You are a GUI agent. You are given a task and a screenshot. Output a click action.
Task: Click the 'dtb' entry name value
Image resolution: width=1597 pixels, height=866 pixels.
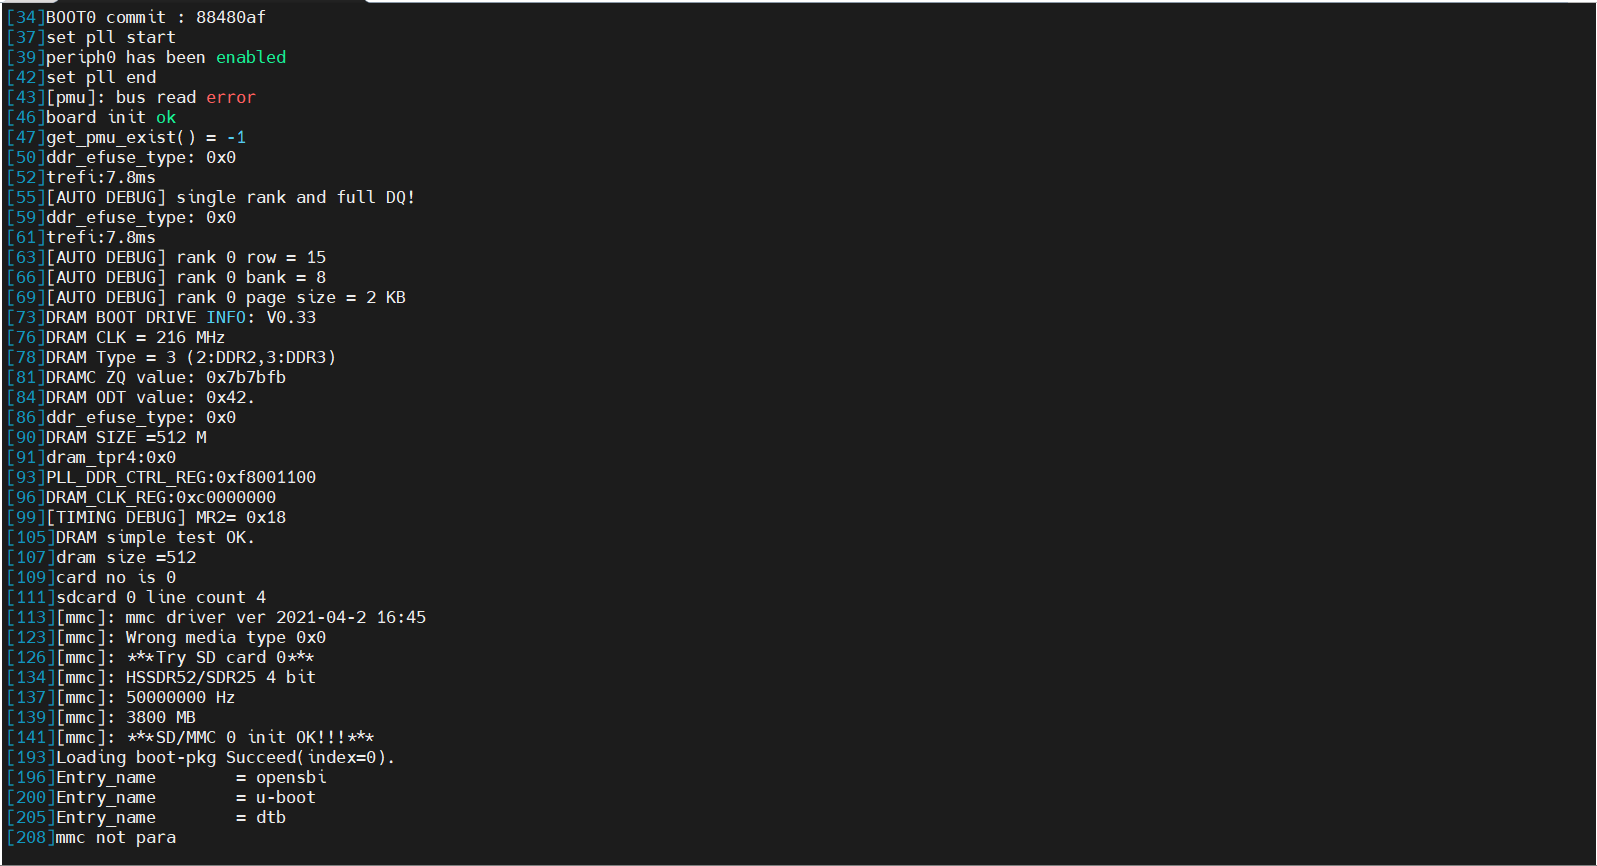[x=271, y=817]
